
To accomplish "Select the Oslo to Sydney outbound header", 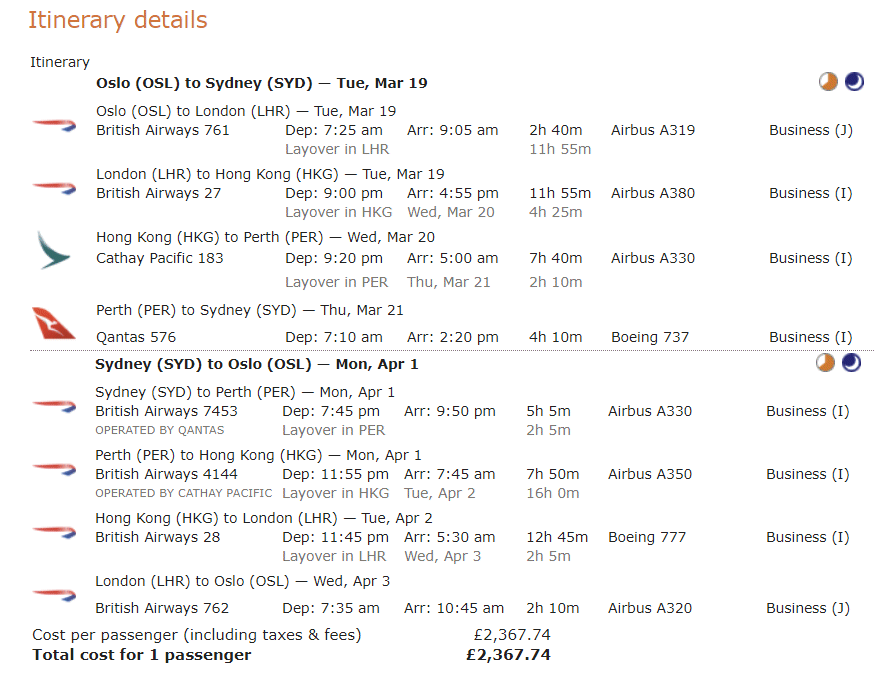I will point(262,83).
